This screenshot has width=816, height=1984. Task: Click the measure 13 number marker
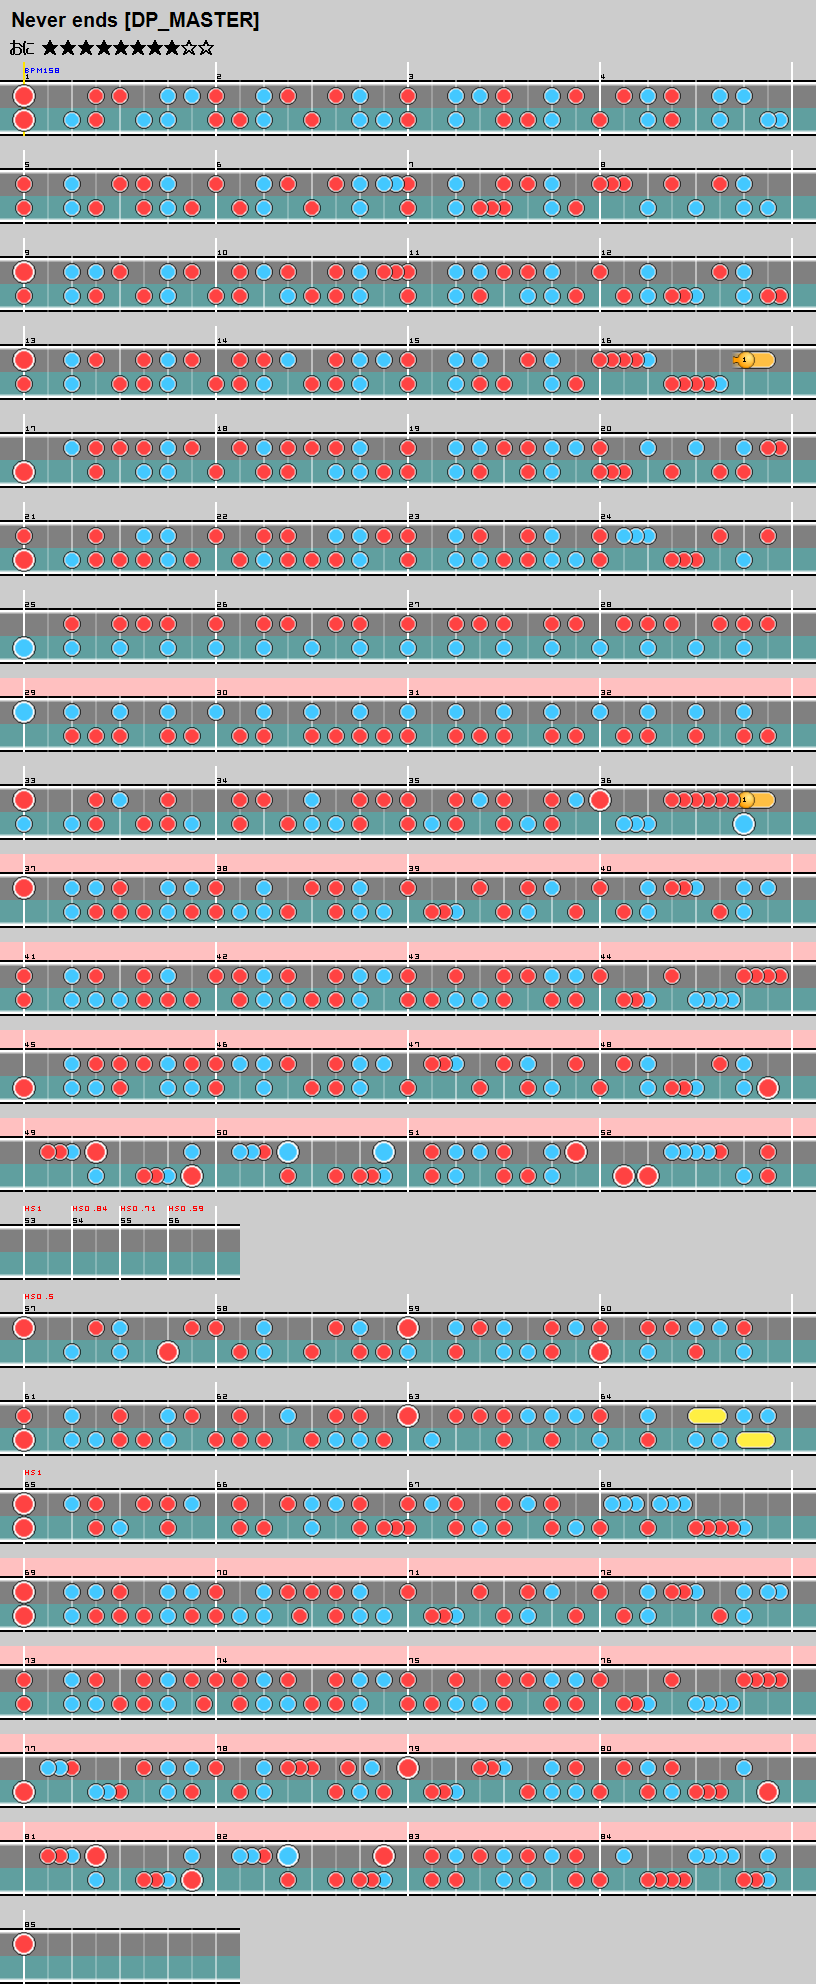click(30, 341)
